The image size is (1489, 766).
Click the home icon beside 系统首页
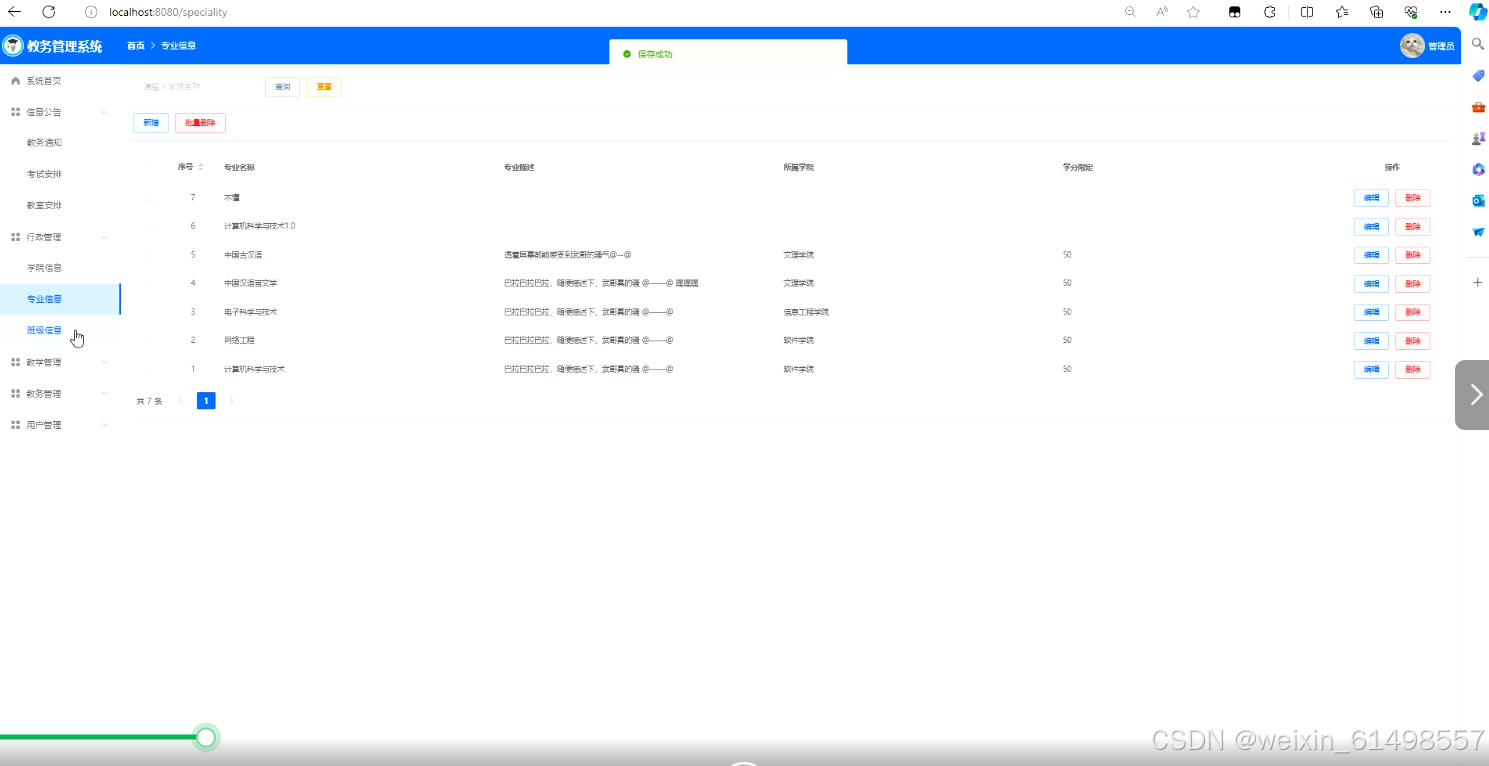click(15, 80)
